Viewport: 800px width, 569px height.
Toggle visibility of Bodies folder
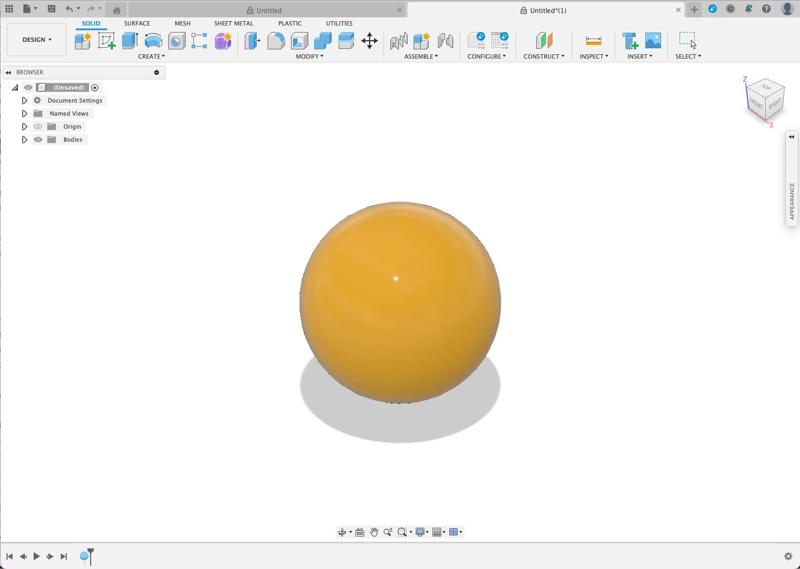(x=38, y=140)
